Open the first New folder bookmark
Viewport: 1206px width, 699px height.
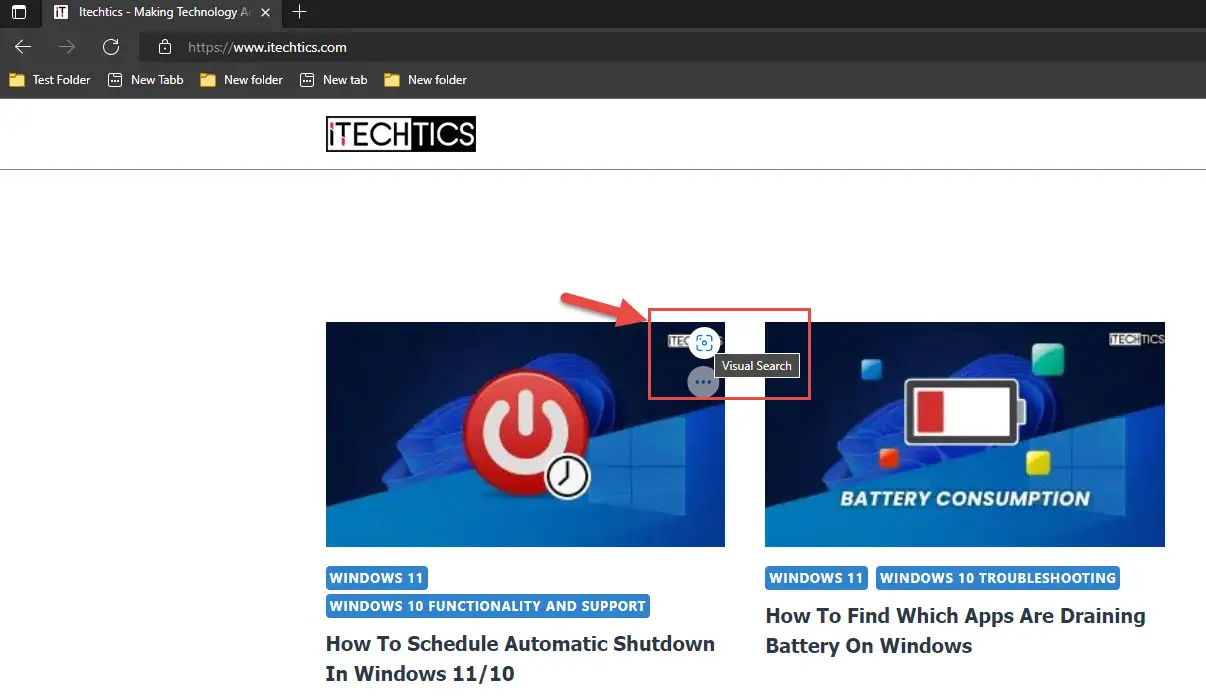coord(241,80)
